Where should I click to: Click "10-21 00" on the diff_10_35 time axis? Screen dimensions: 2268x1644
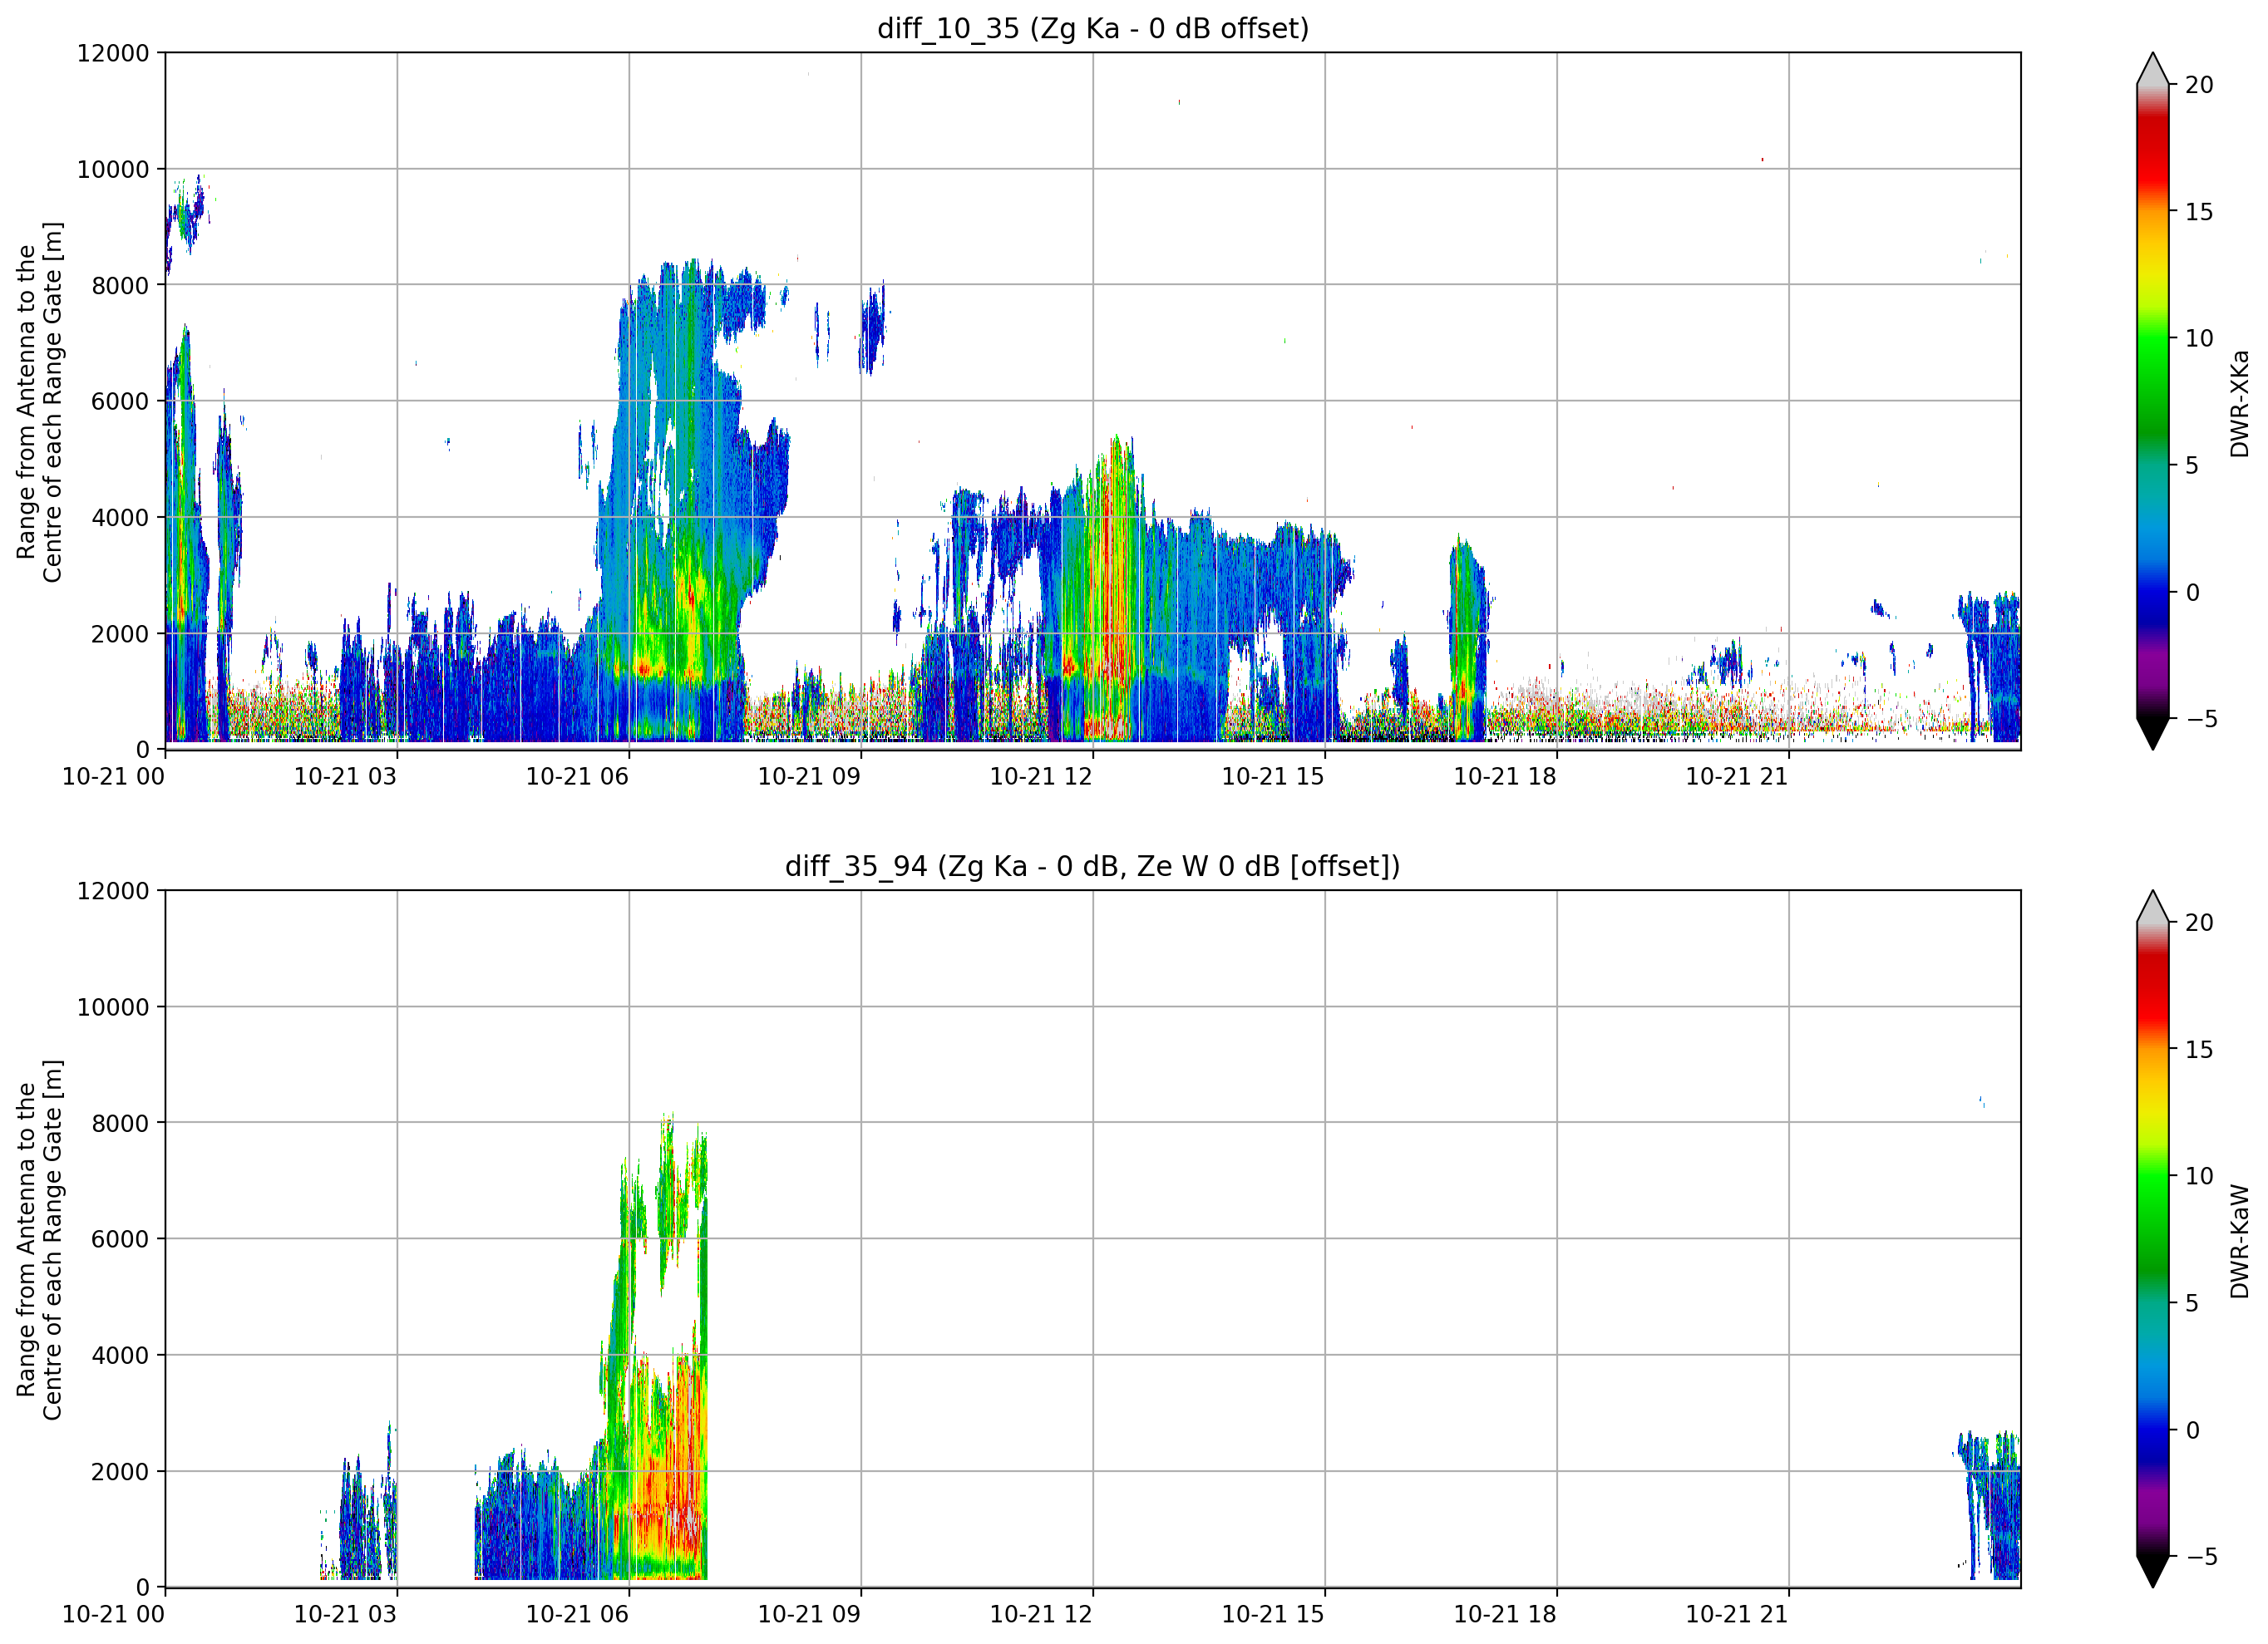[114, 777]
